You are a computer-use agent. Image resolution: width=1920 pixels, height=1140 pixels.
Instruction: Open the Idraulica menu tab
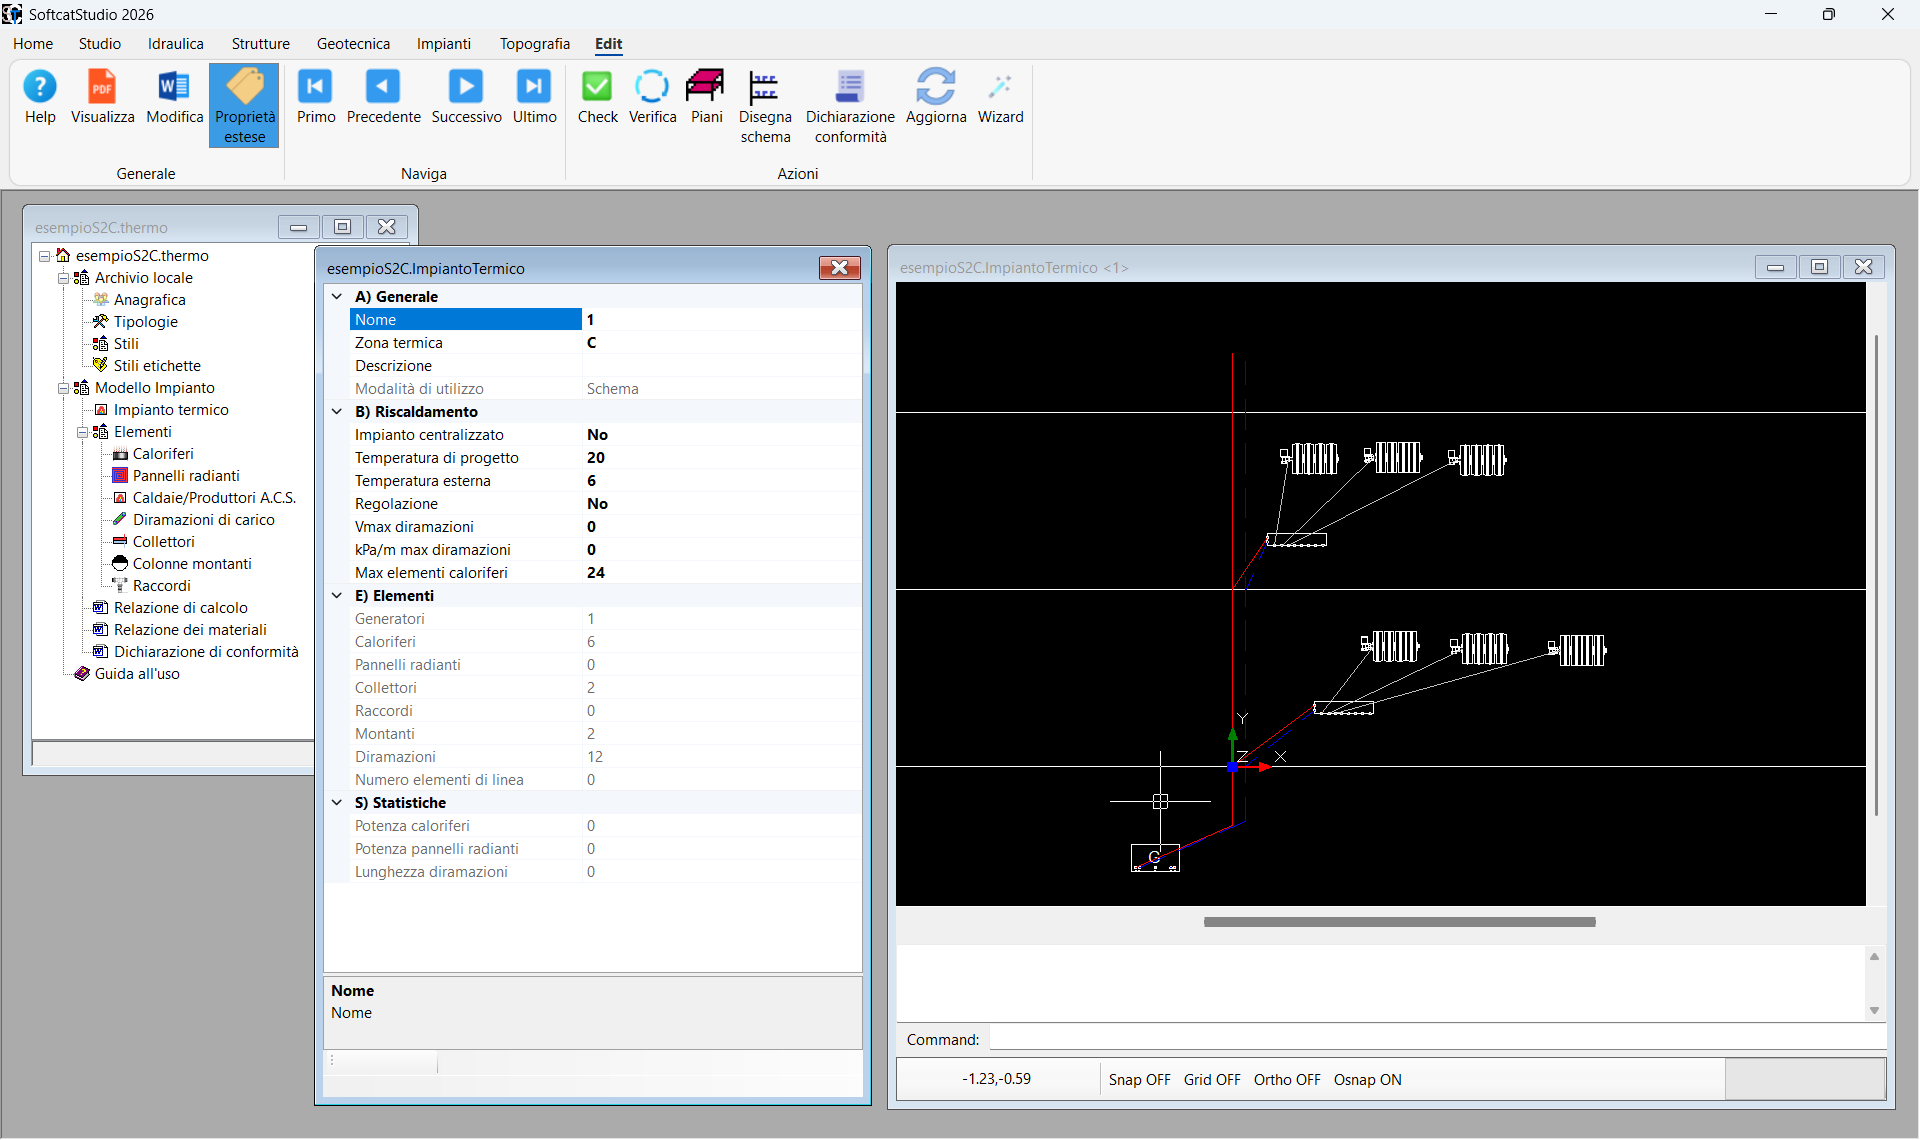(176, 44)
